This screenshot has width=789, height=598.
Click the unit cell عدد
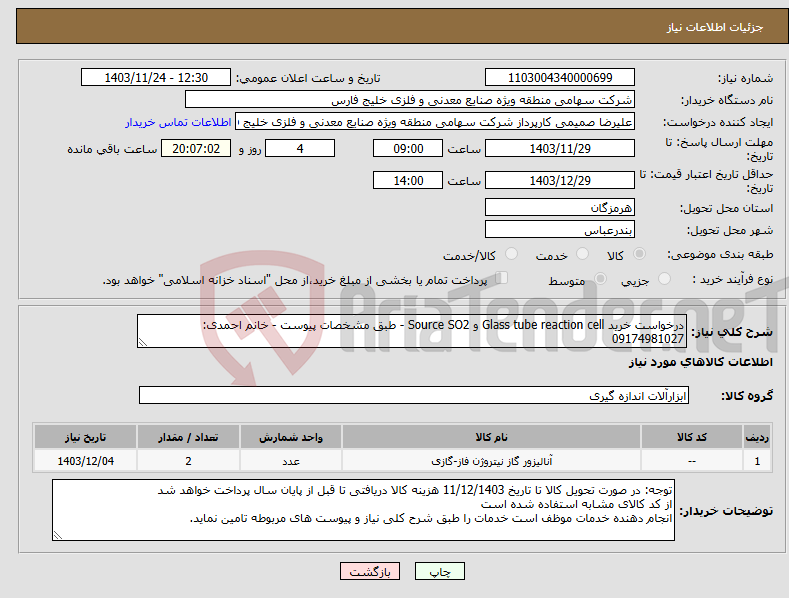(291, 461)
